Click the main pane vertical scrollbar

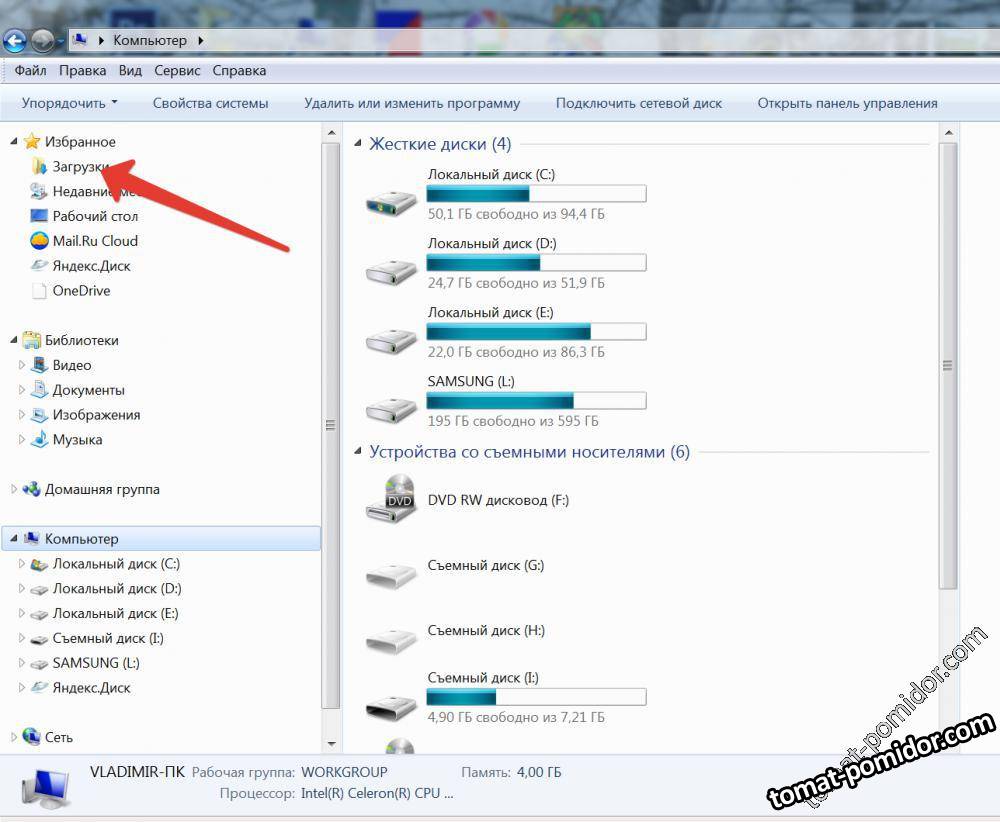point(947,366)
